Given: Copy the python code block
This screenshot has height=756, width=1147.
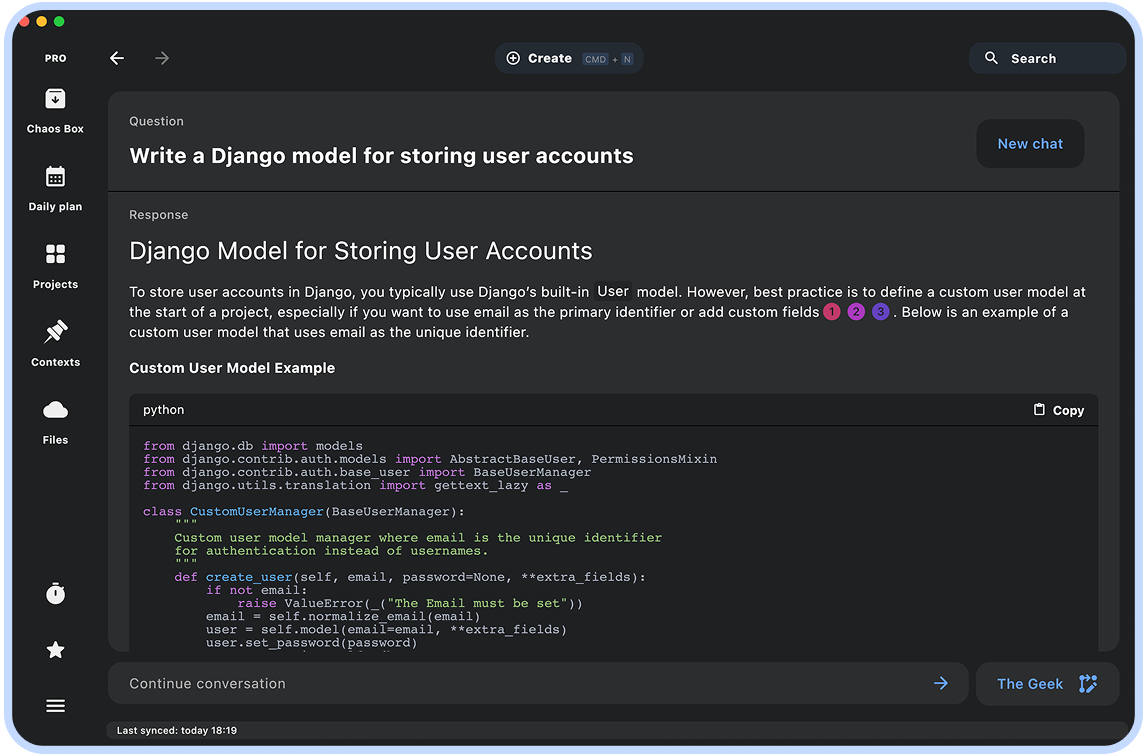Looking at the screenshot, I should coord(1058,410).
